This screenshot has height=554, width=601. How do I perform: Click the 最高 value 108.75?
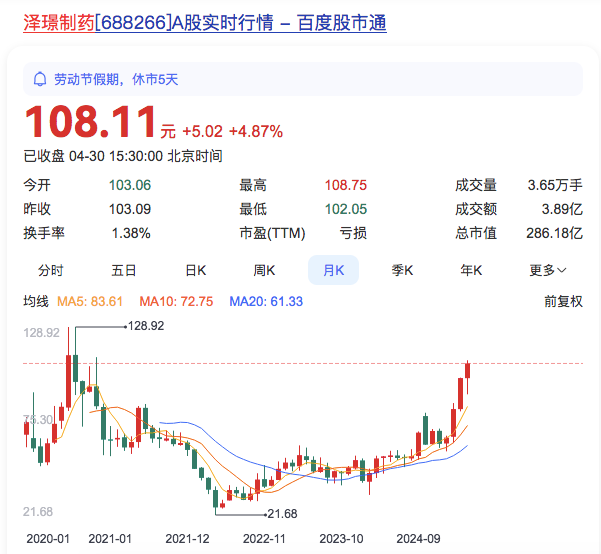(x=346, y=185)
